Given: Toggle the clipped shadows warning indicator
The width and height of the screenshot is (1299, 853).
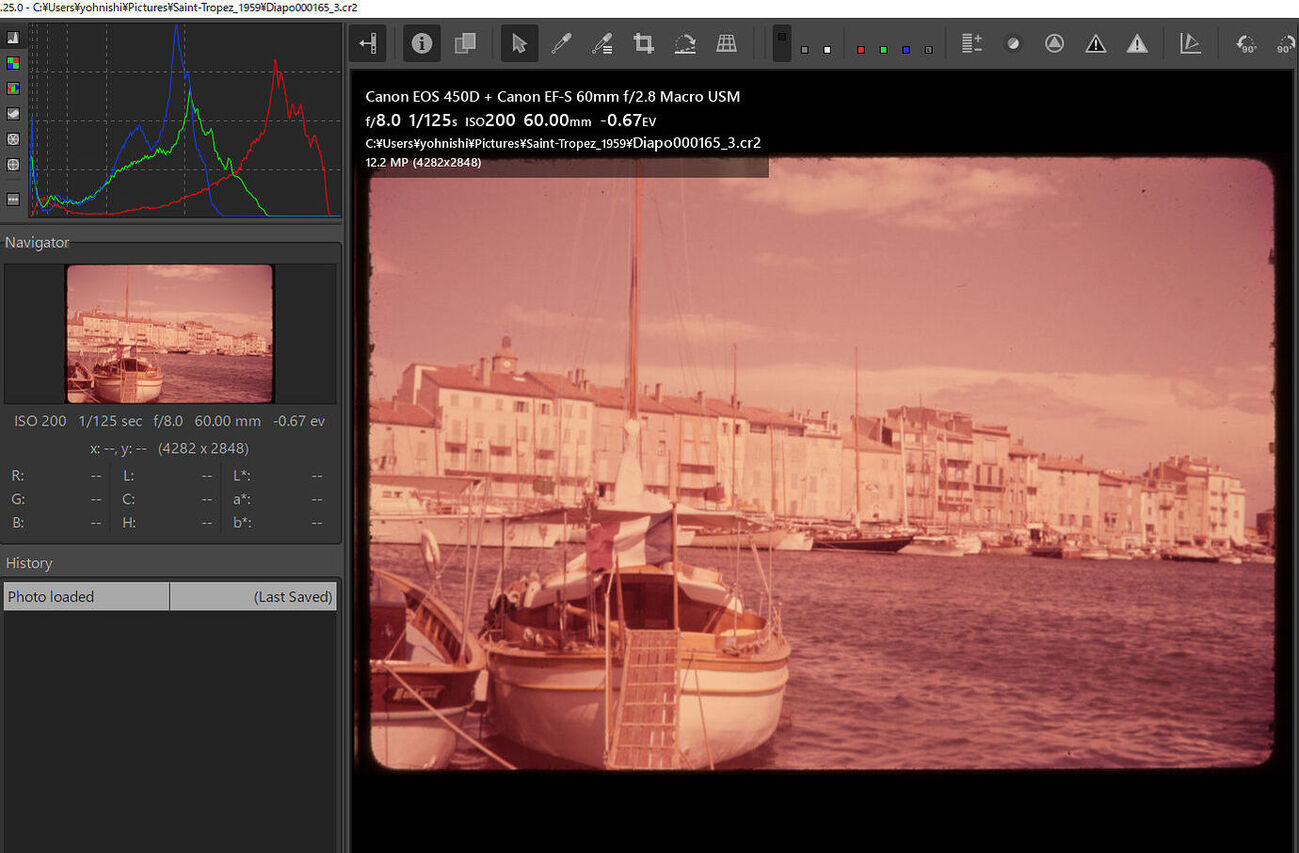Looking at the screenshot, I should [1096, 43].
